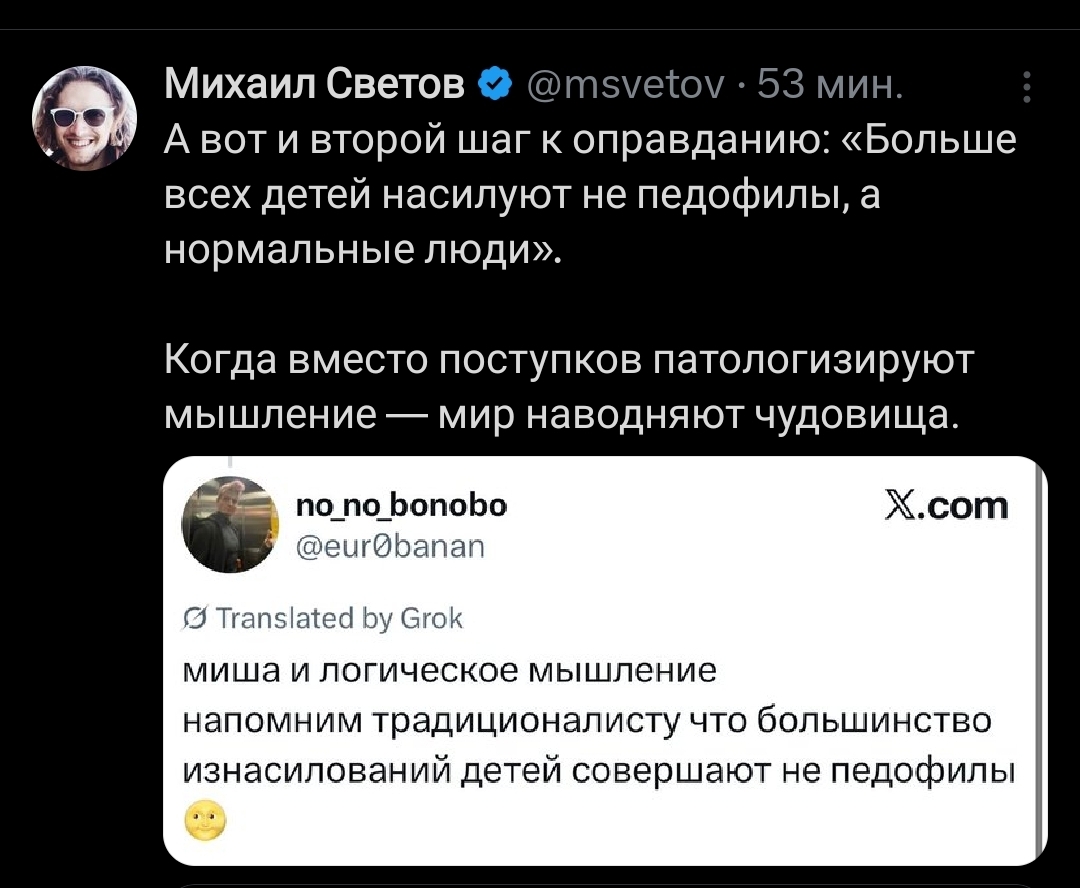This screenshot has width=1080, height=888.
Task: Click the moon face emoji
Action: click(x=205, y=822)
